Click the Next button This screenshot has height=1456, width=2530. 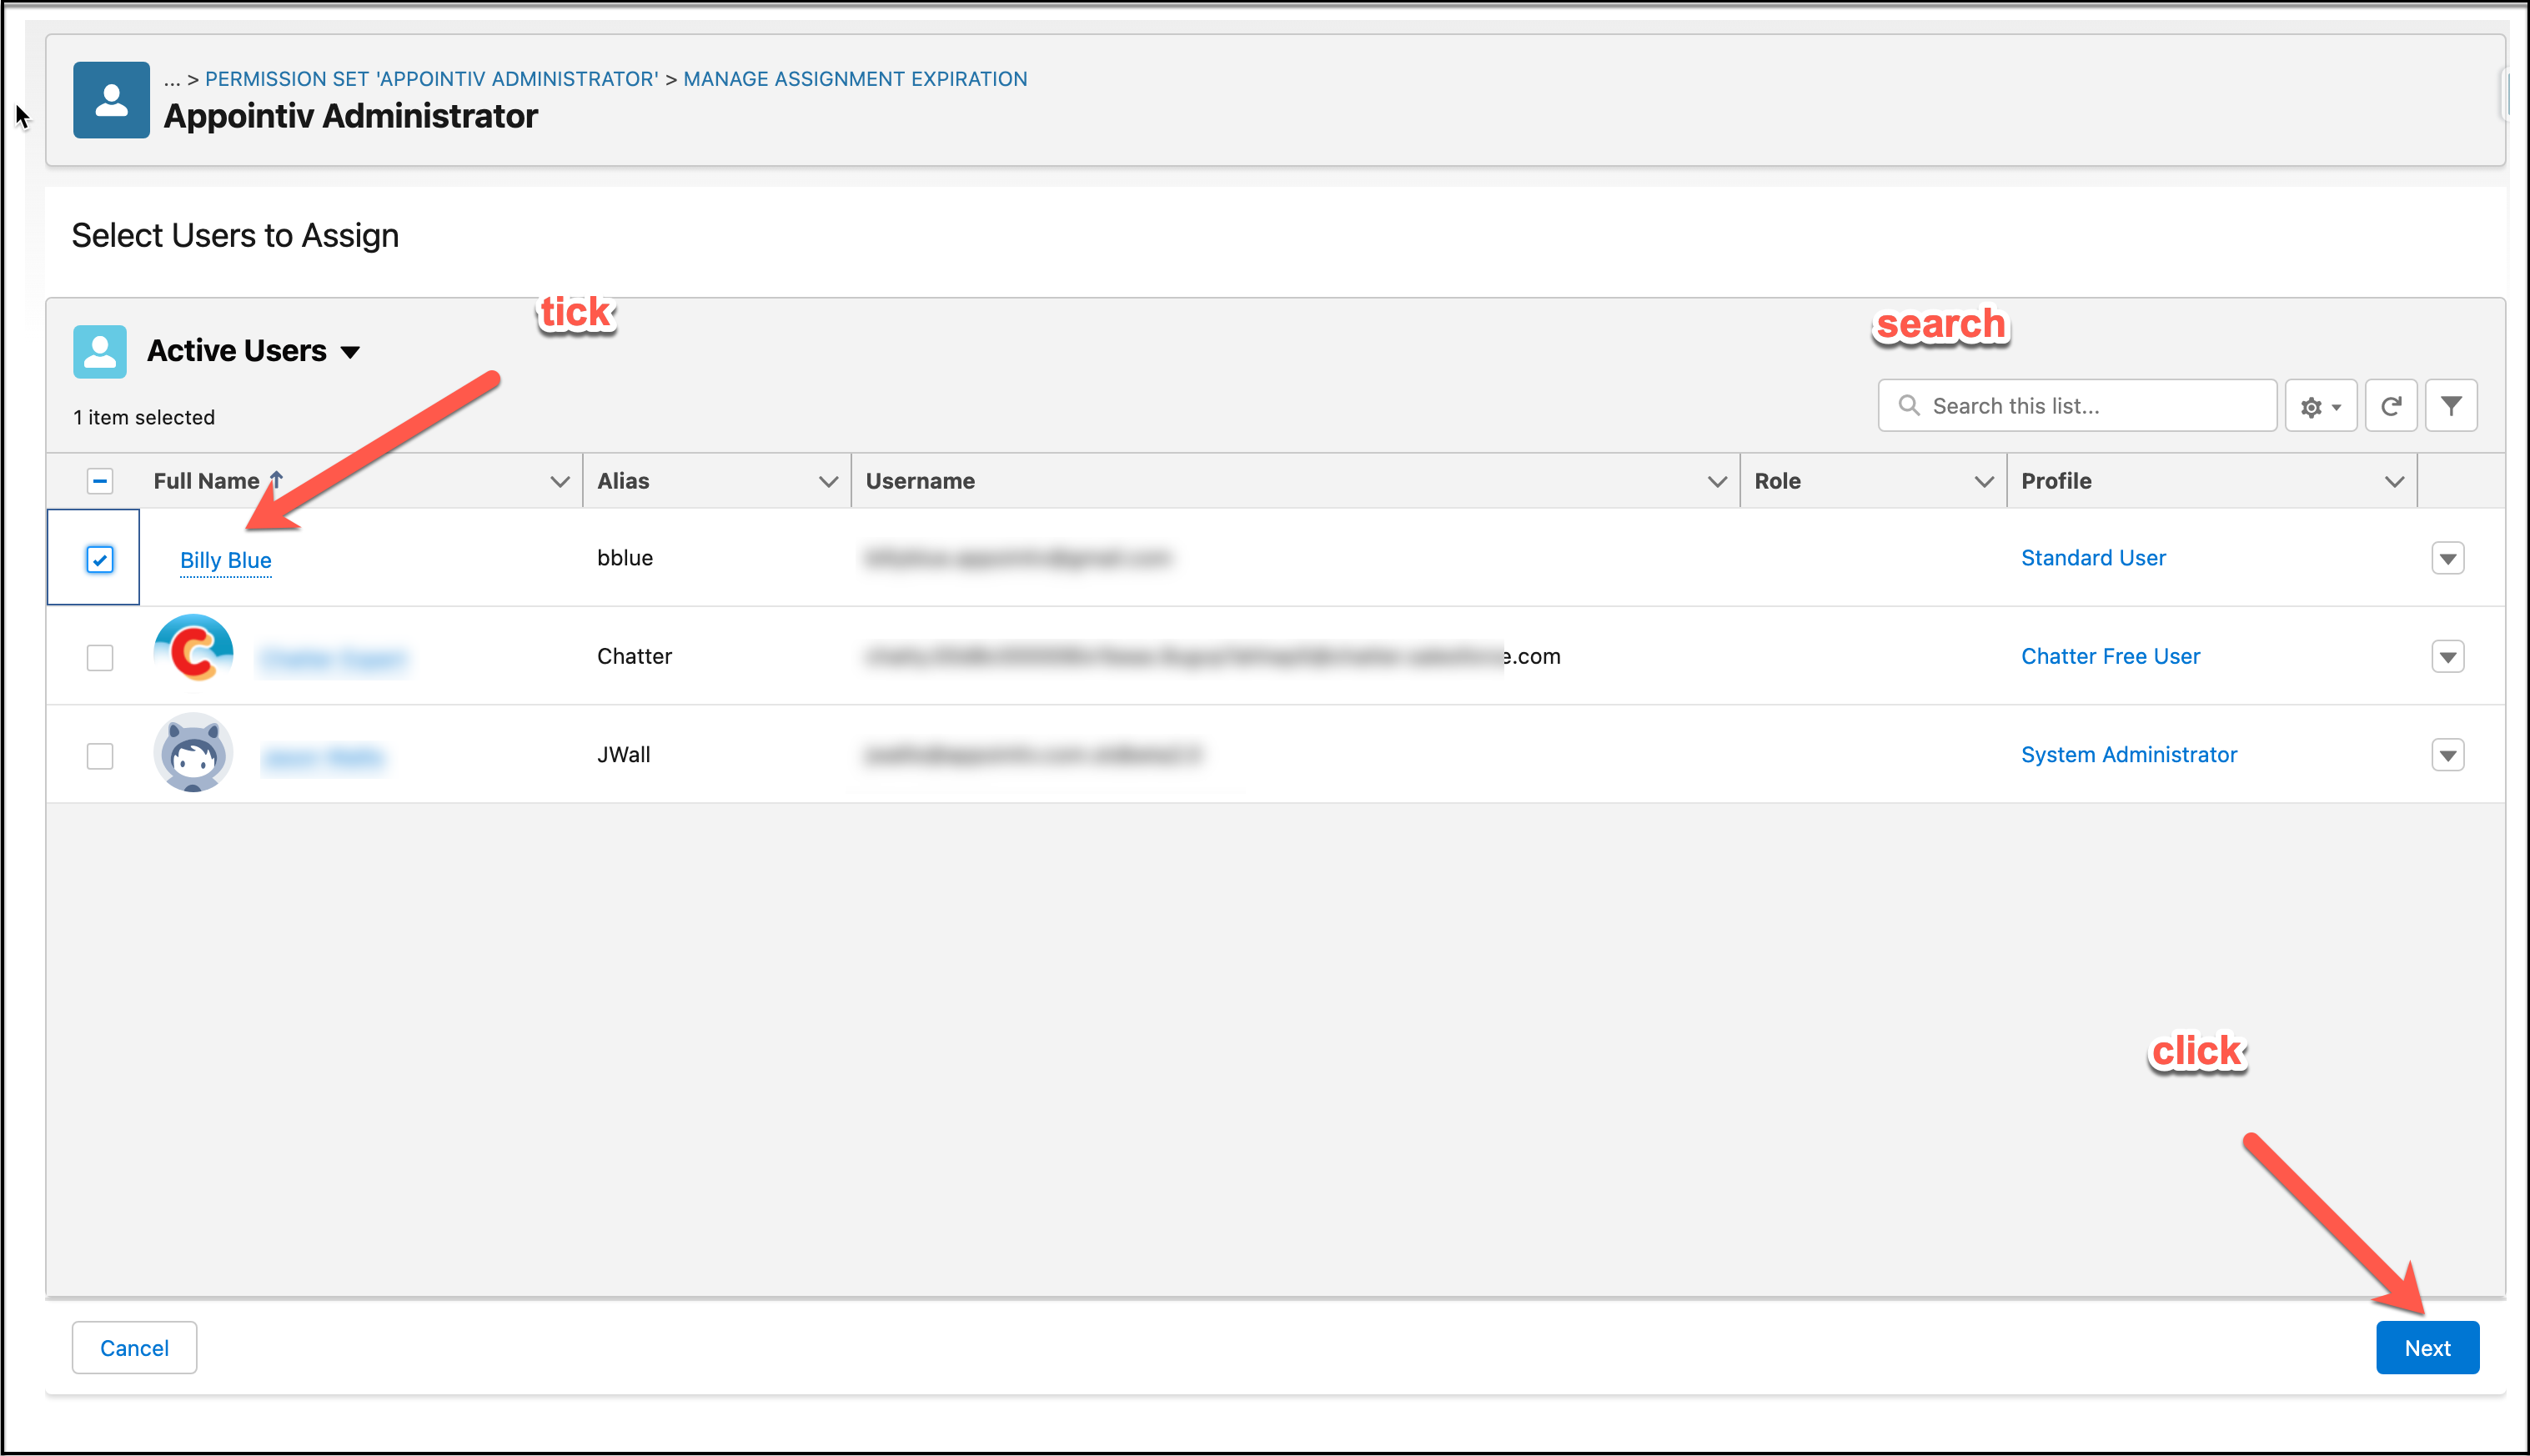coord(2427,1347)
